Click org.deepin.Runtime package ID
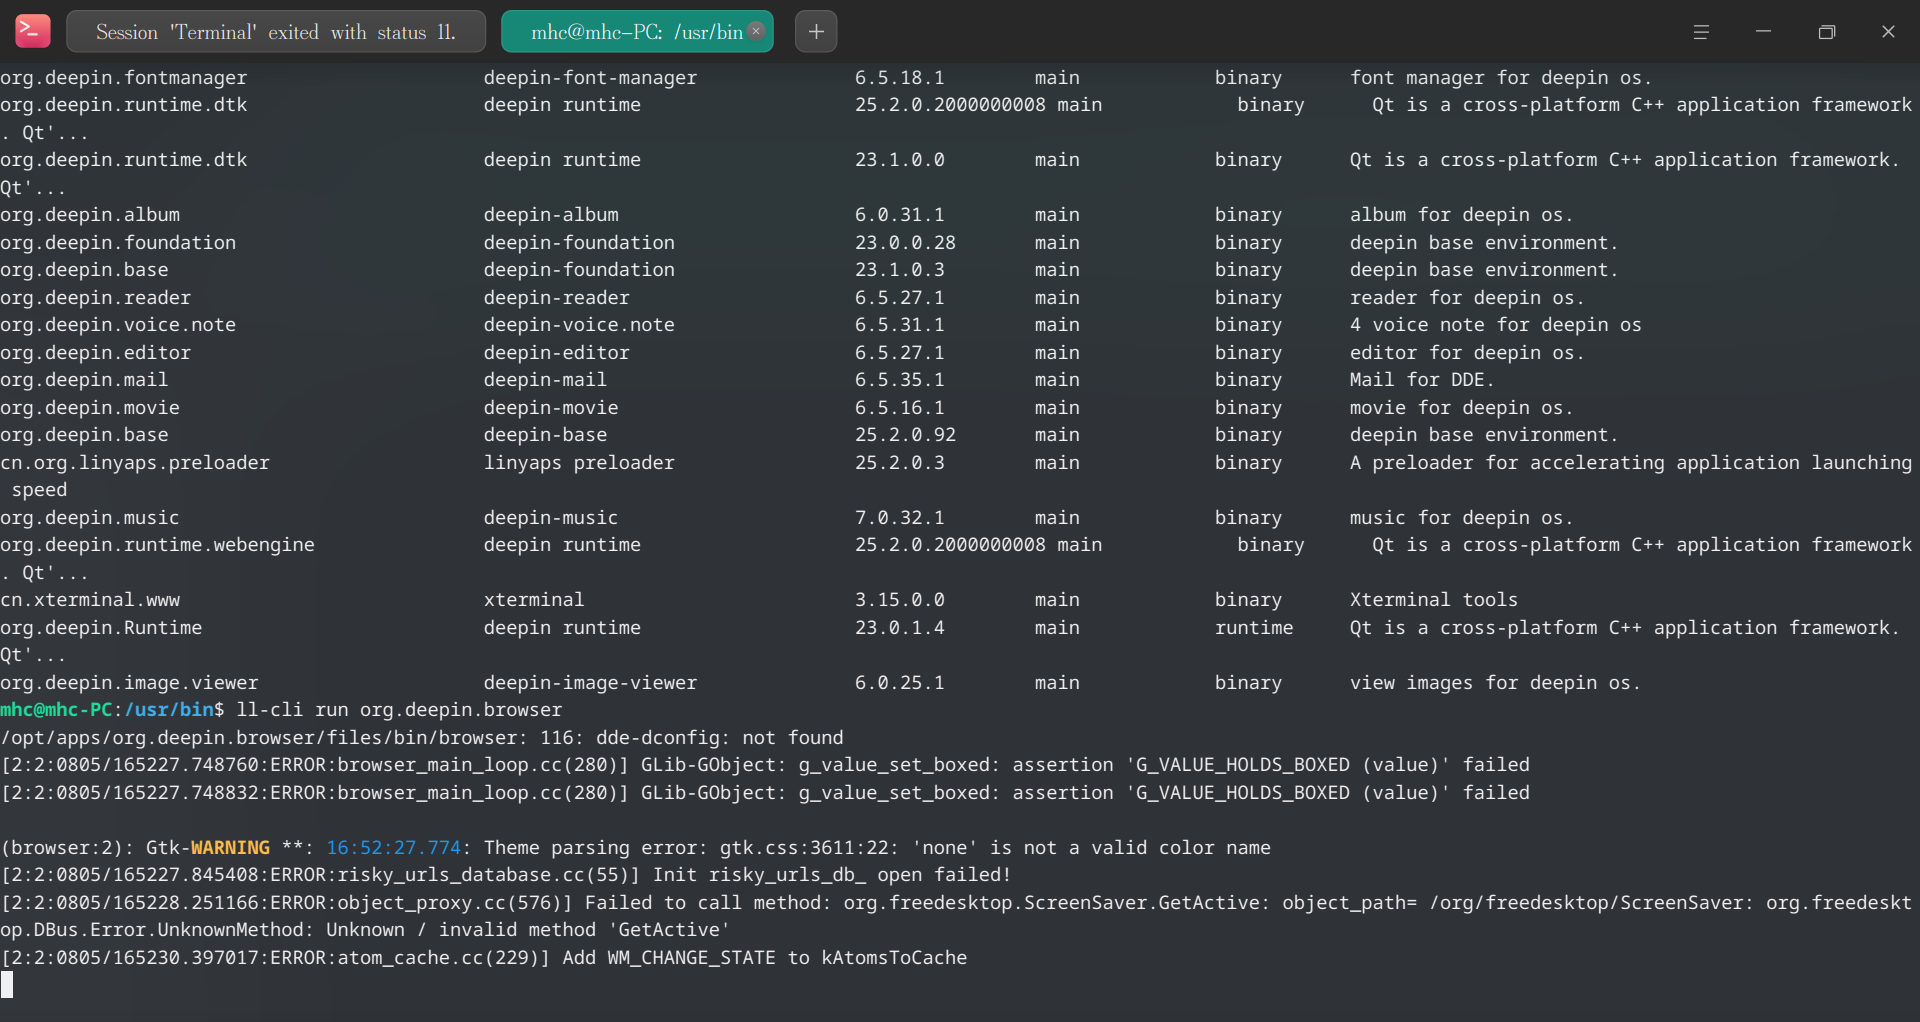The image size is (1920, 1022). pos(101,628)
